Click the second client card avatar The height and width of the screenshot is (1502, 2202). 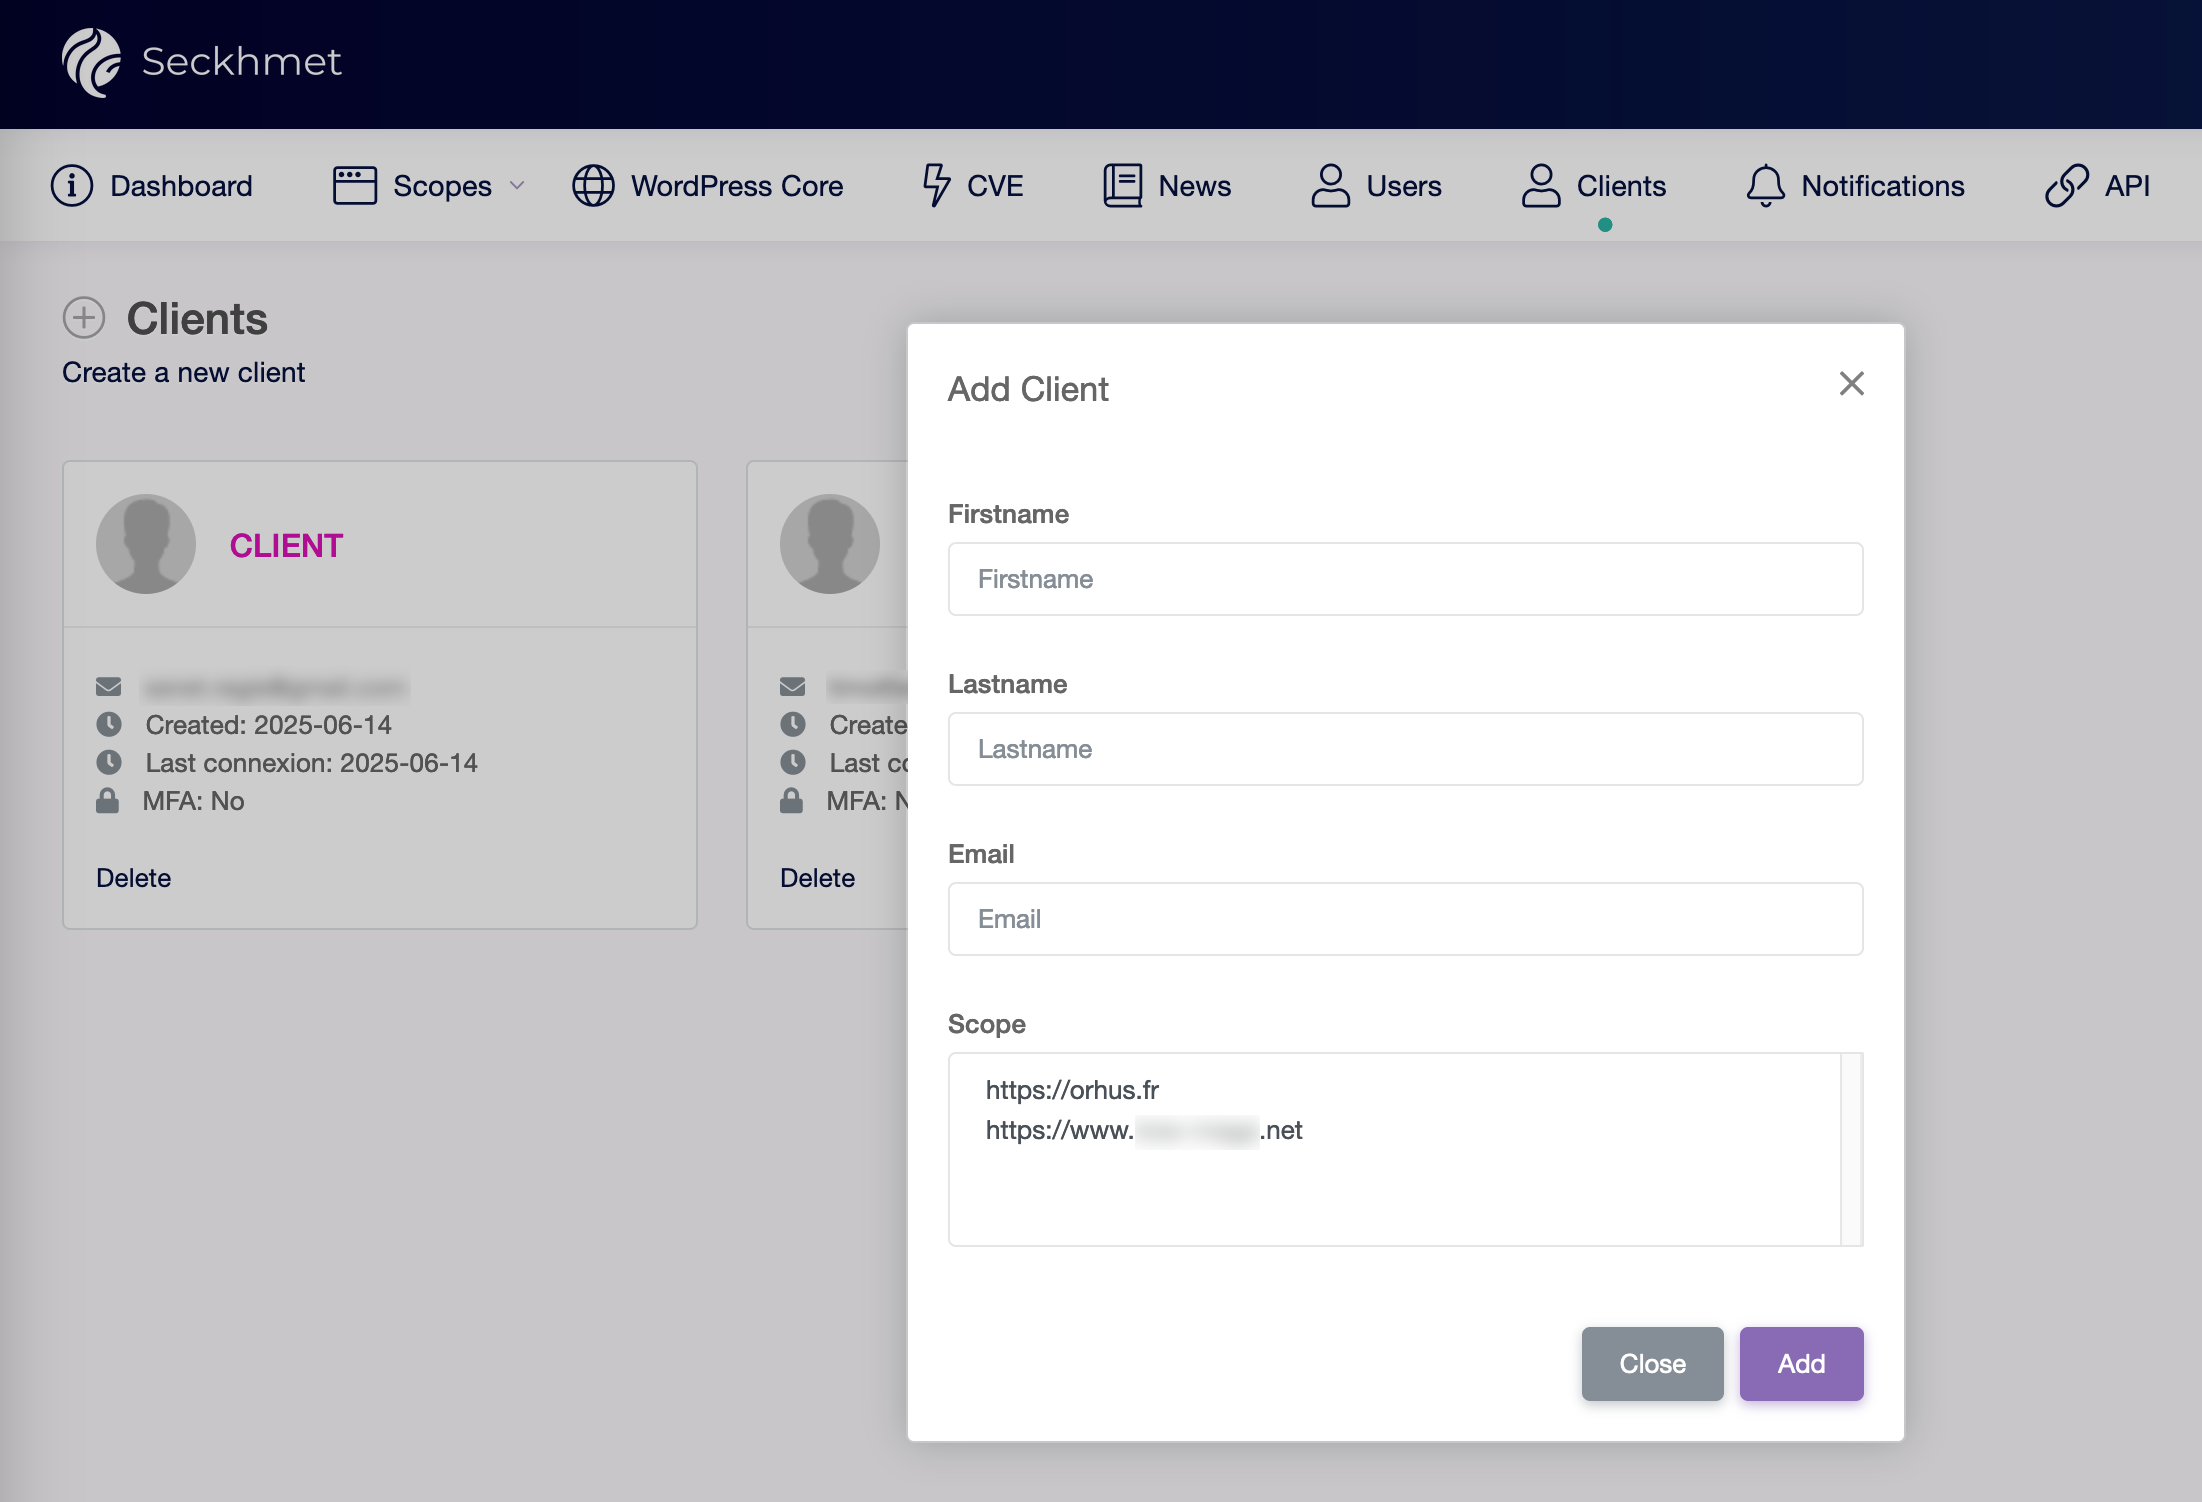(x=830, y=544)
